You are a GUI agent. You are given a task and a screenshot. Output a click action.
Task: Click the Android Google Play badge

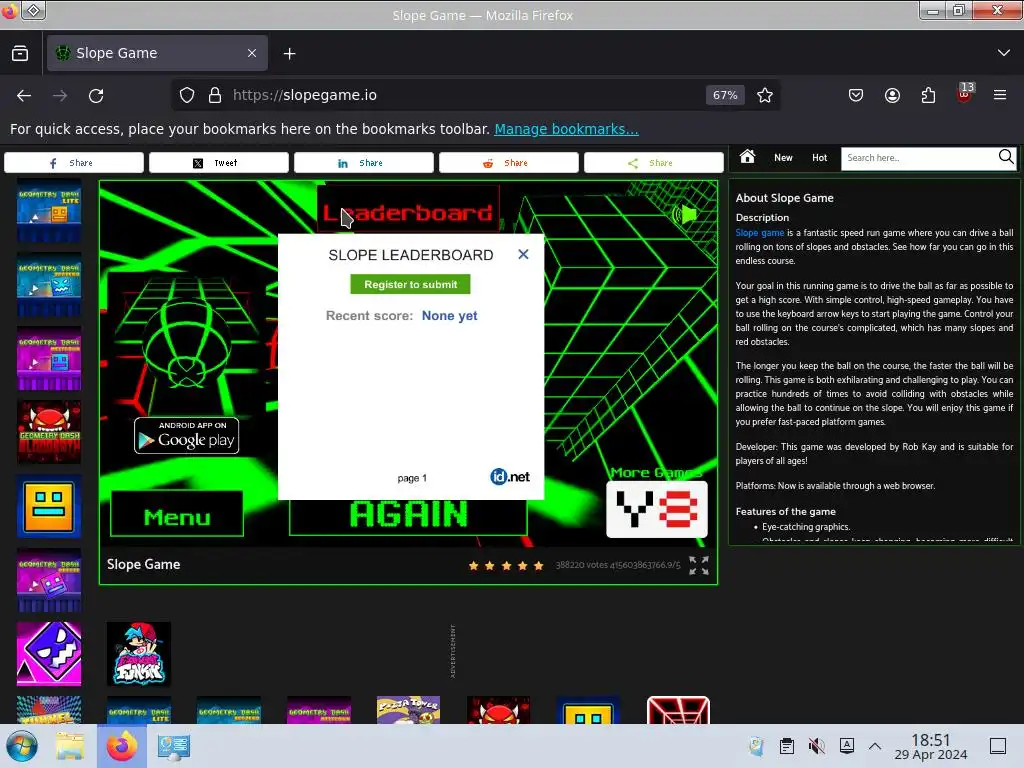point(186,436)
